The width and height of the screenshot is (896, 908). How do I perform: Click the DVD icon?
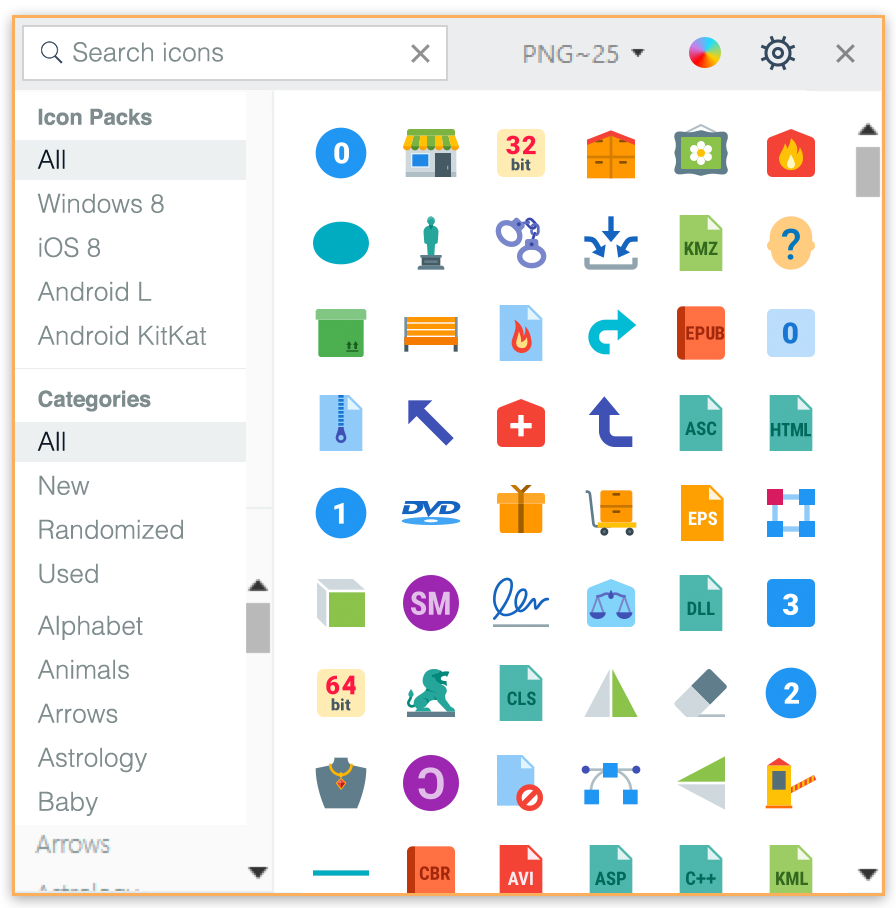point(431,513)
